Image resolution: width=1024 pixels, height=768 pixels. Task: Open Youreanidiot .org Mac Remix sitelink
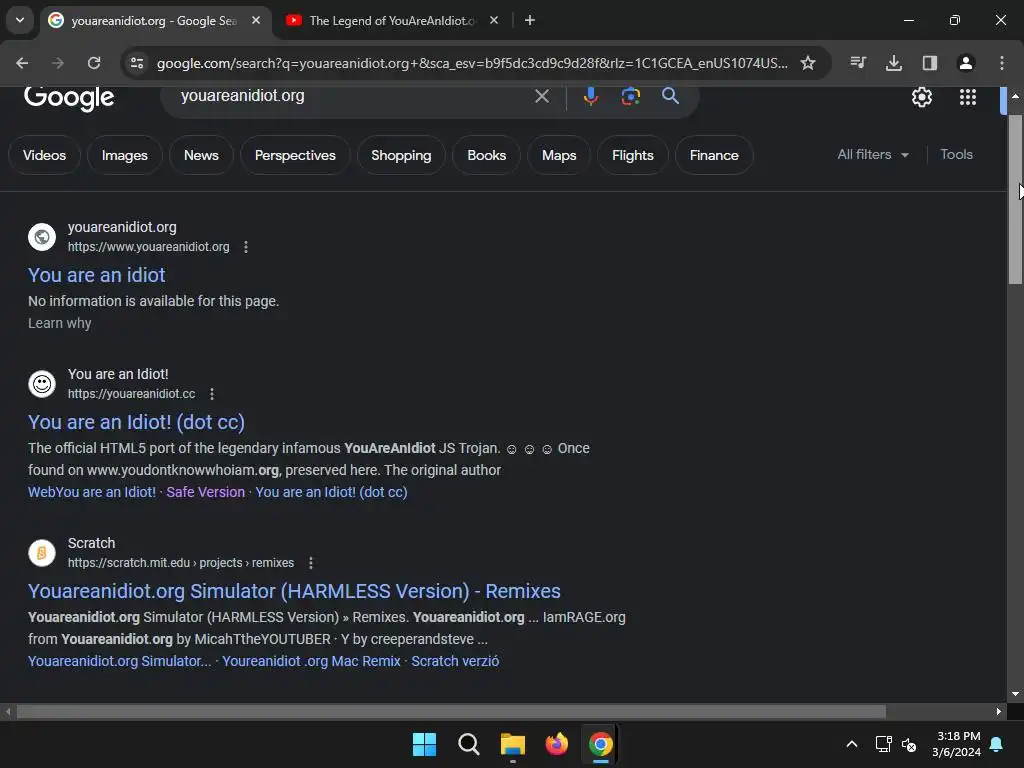click(x=312, y=662)
